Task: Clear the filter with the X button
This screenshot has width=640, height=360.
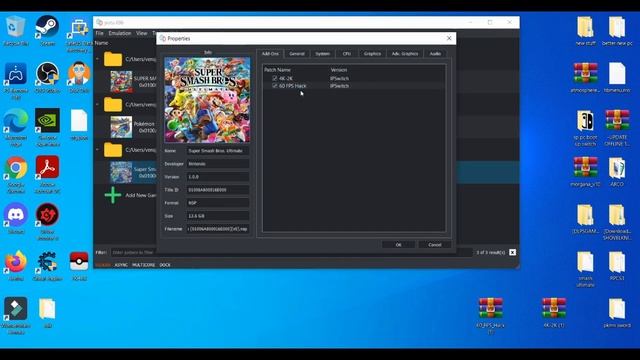Action: click(512, 252)
